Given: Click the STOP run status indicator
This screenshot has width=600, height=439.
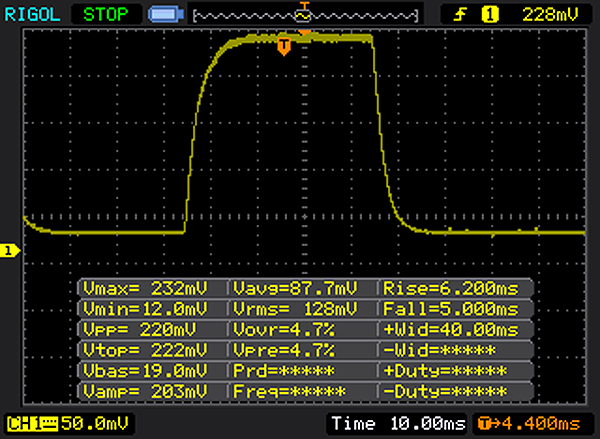Looking at the screenshot, I should pos(106,15).
